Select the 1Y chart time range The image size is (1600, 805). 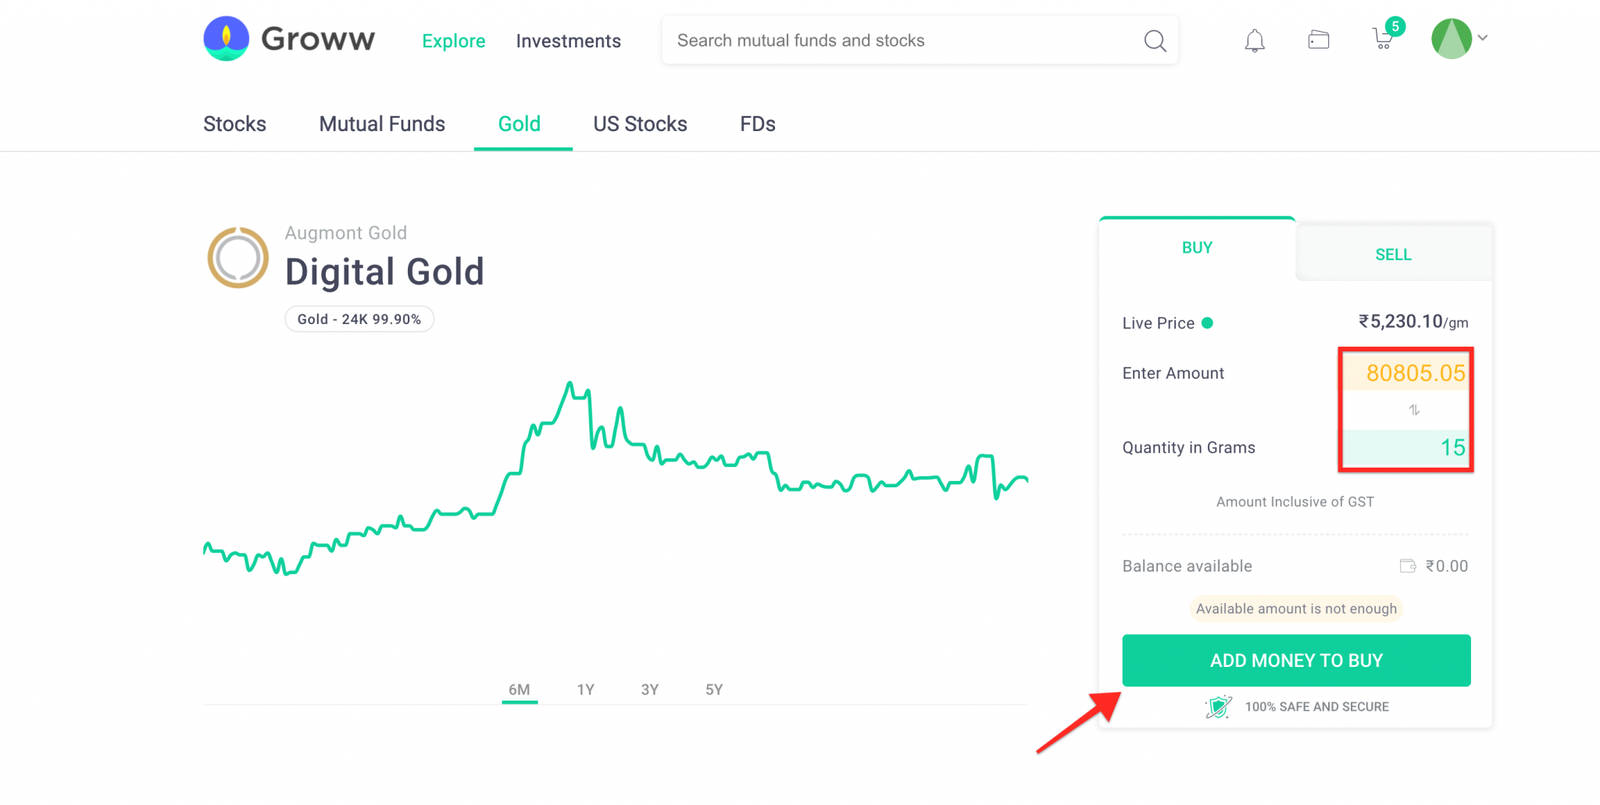[x=586, y=689]
